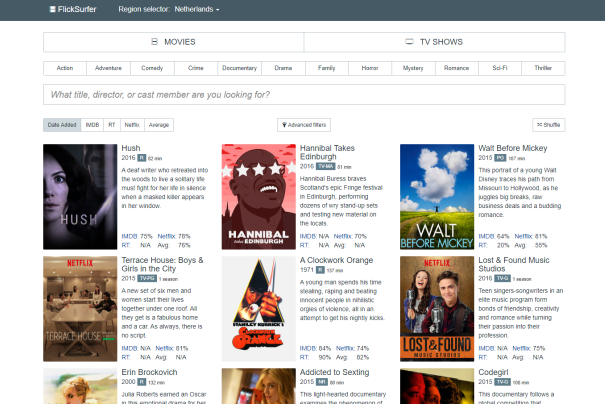Sort results by IMDB rating
Screen dimensions: 605x404
tap(92, 125)
